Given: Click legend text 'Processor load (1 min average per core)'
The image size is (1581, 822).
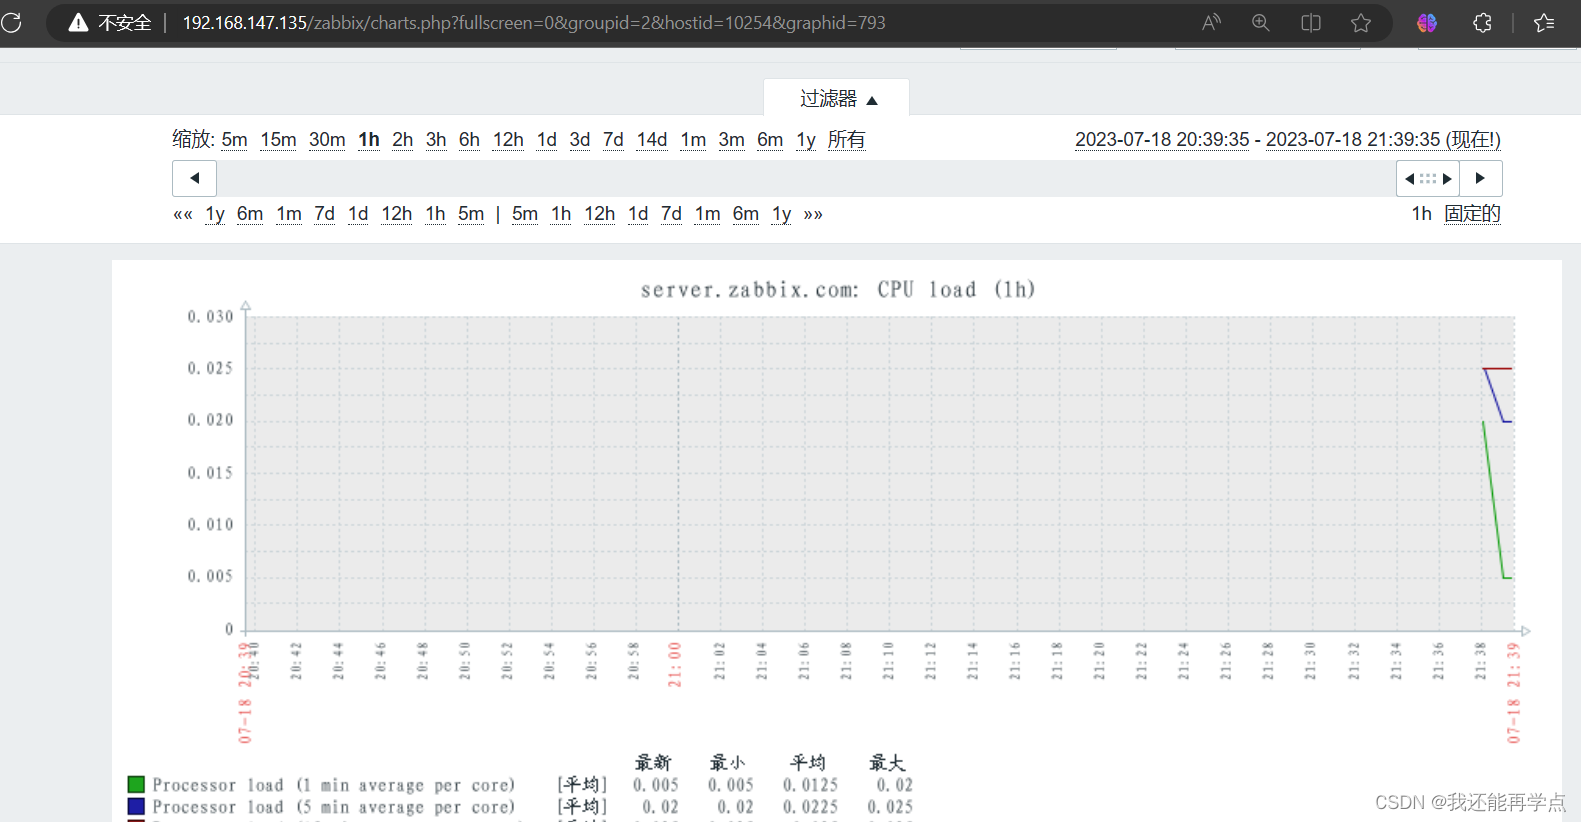Looking at the screenshot, I should 334,785.
